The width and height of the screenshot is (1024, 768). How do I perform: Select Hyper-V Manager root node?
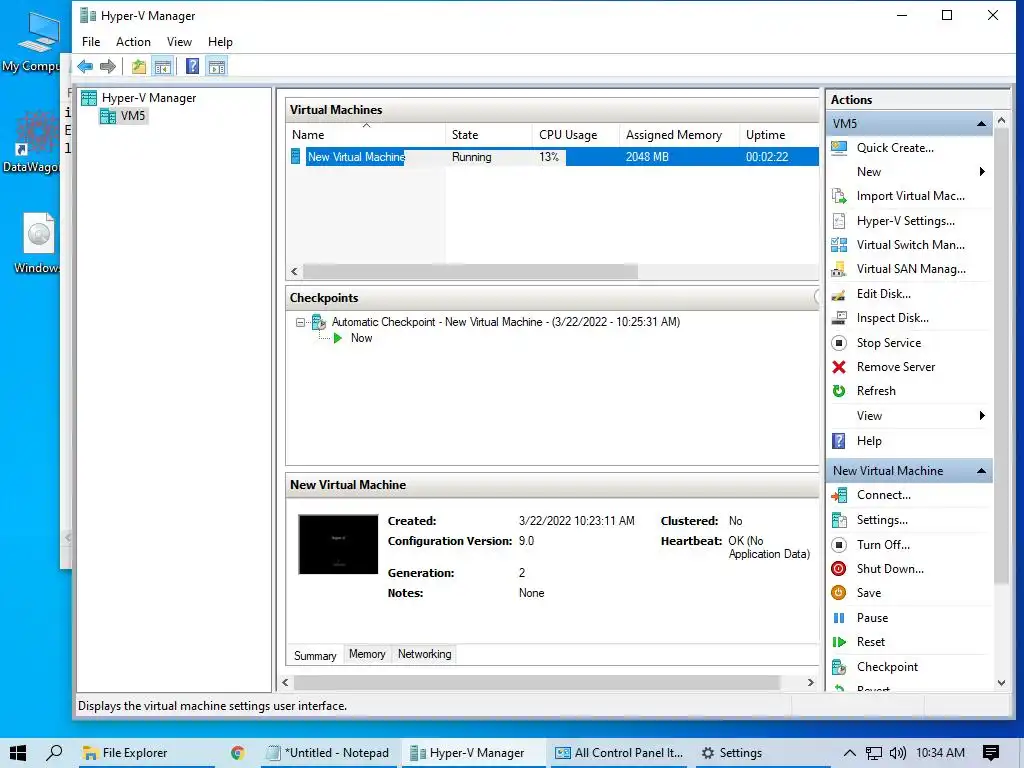tap(148, 98)
